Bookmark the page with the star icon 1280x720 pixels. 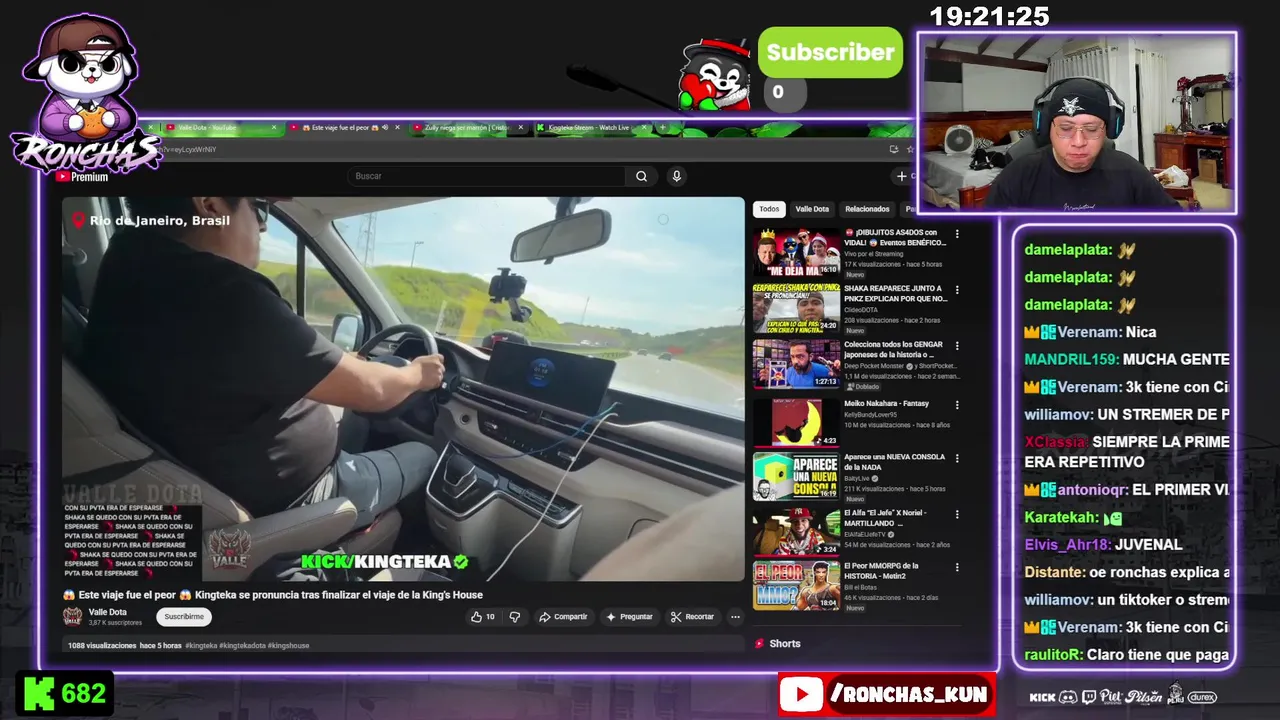click(909, 149)
